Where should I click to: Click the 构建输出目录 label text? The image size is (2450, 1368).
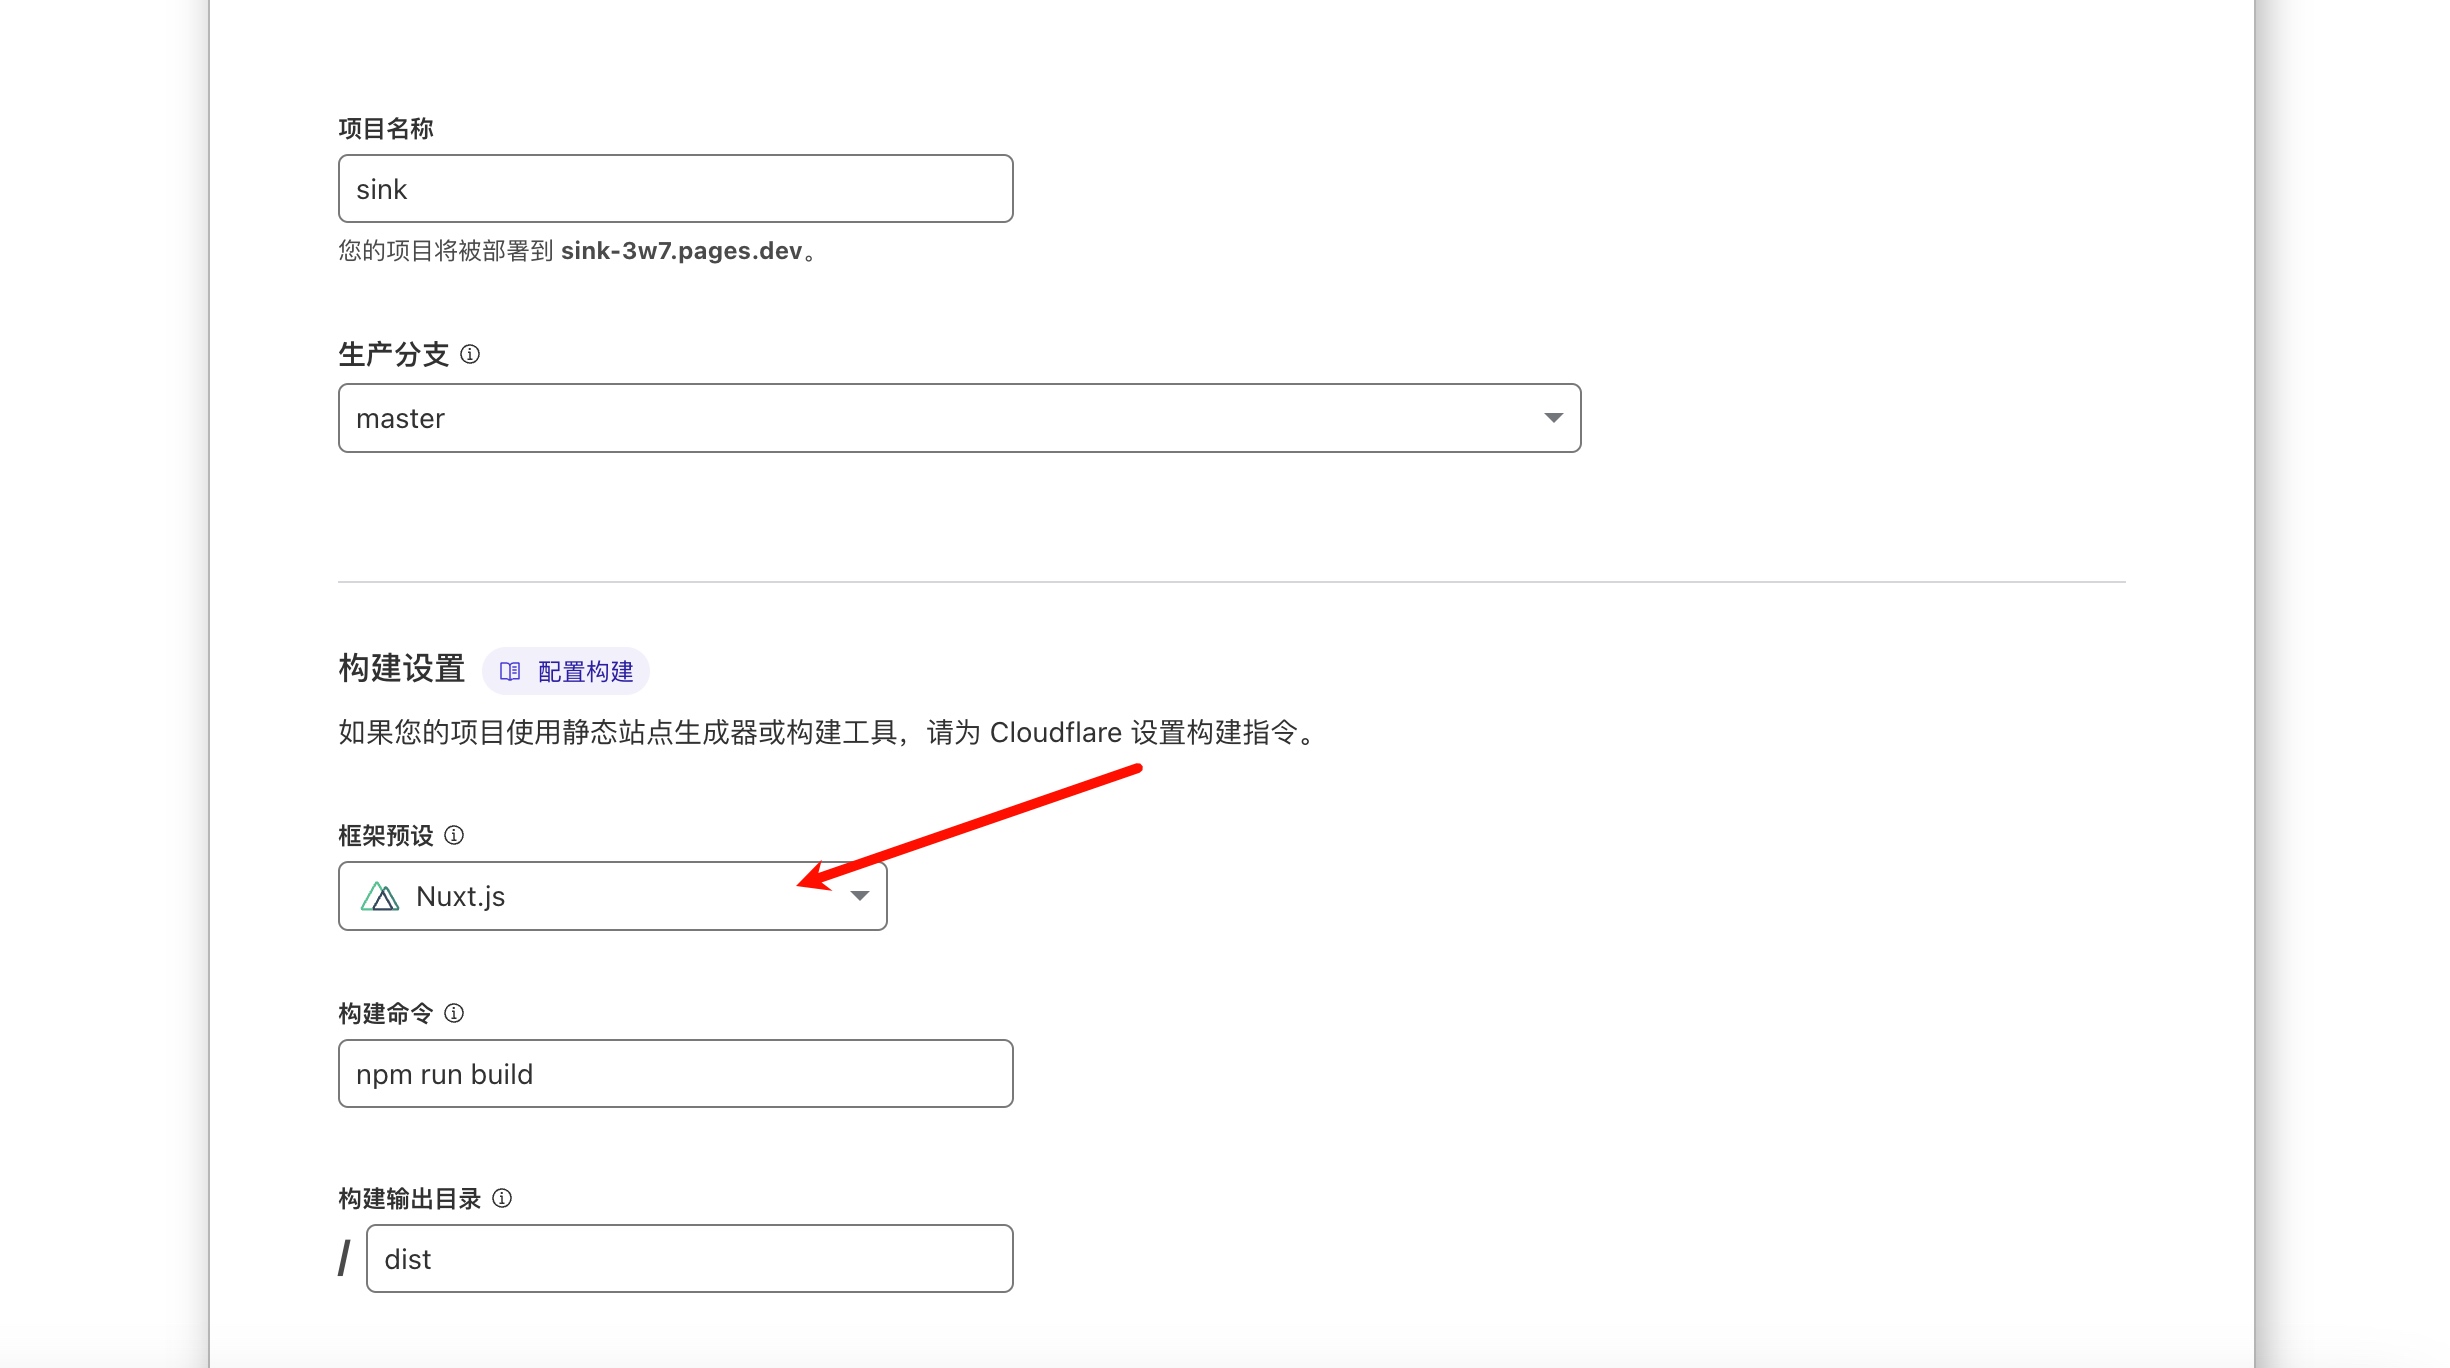[x=410, y=1198]
